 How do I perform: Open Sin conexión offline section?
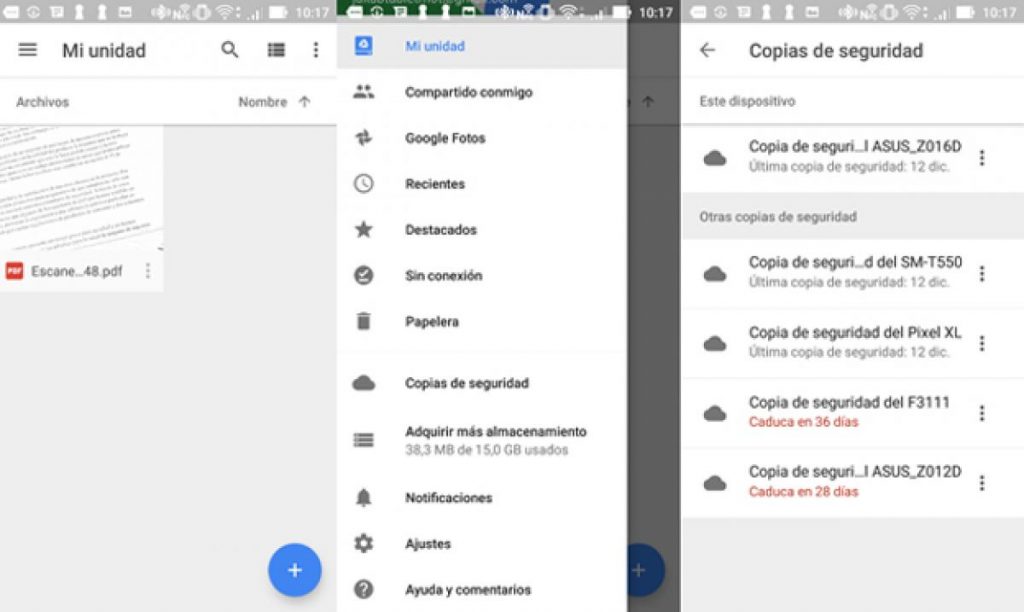click(x=364, y=275)
